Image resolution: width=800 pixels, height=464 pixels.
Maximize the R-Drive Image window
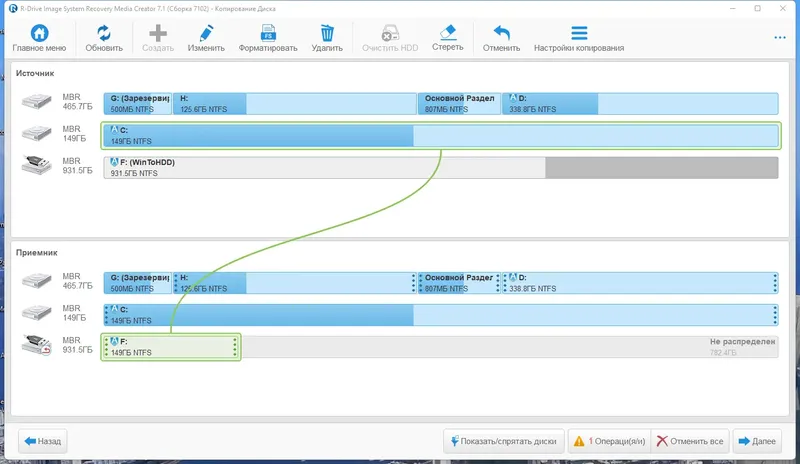758,8
